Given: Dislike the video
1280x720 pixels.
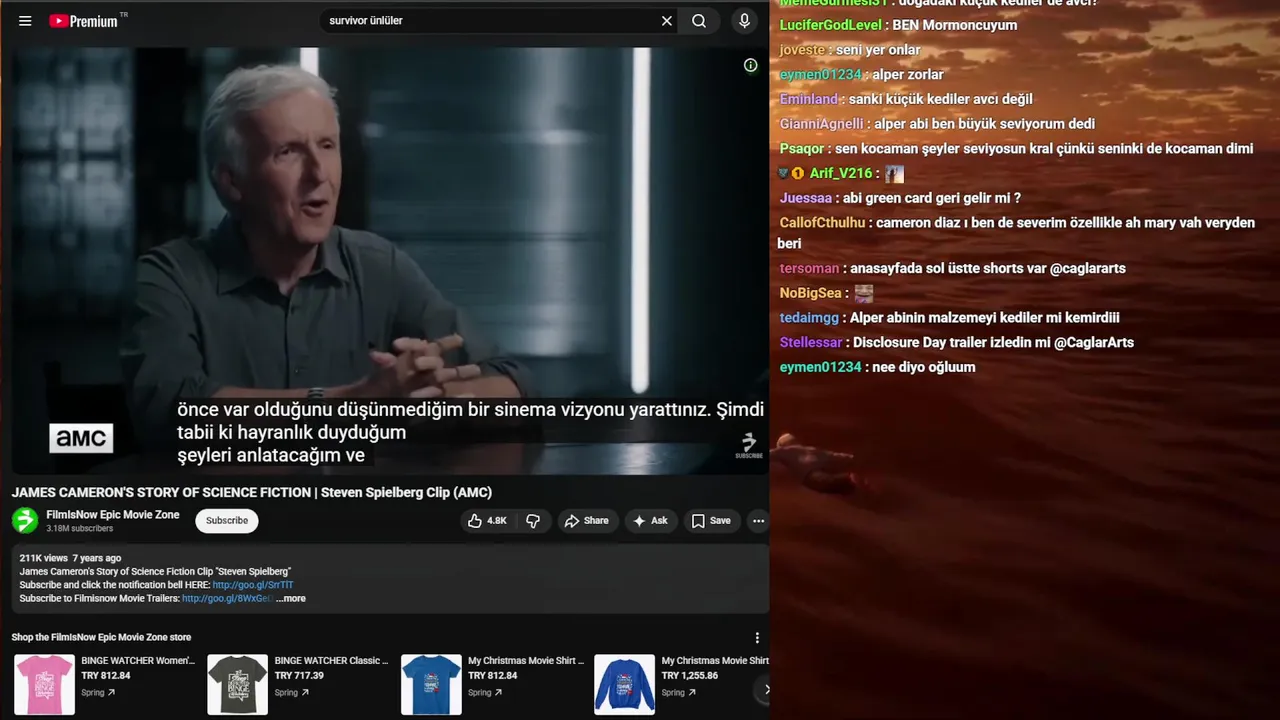Looking at the screenshot, I should point(533,521).
